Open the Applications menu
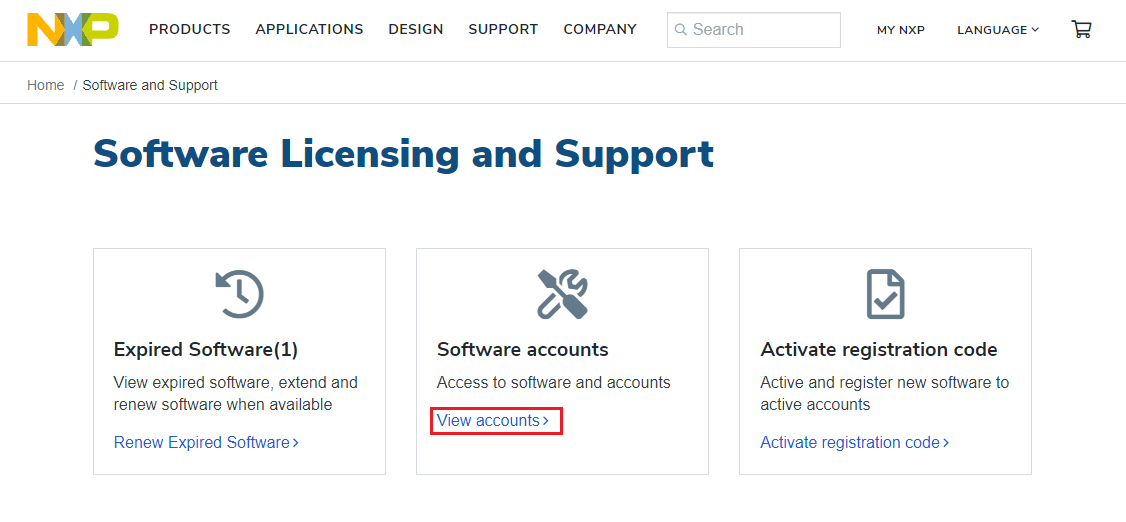The height and width of the screenshot is (522, 1126). (309, 30)
